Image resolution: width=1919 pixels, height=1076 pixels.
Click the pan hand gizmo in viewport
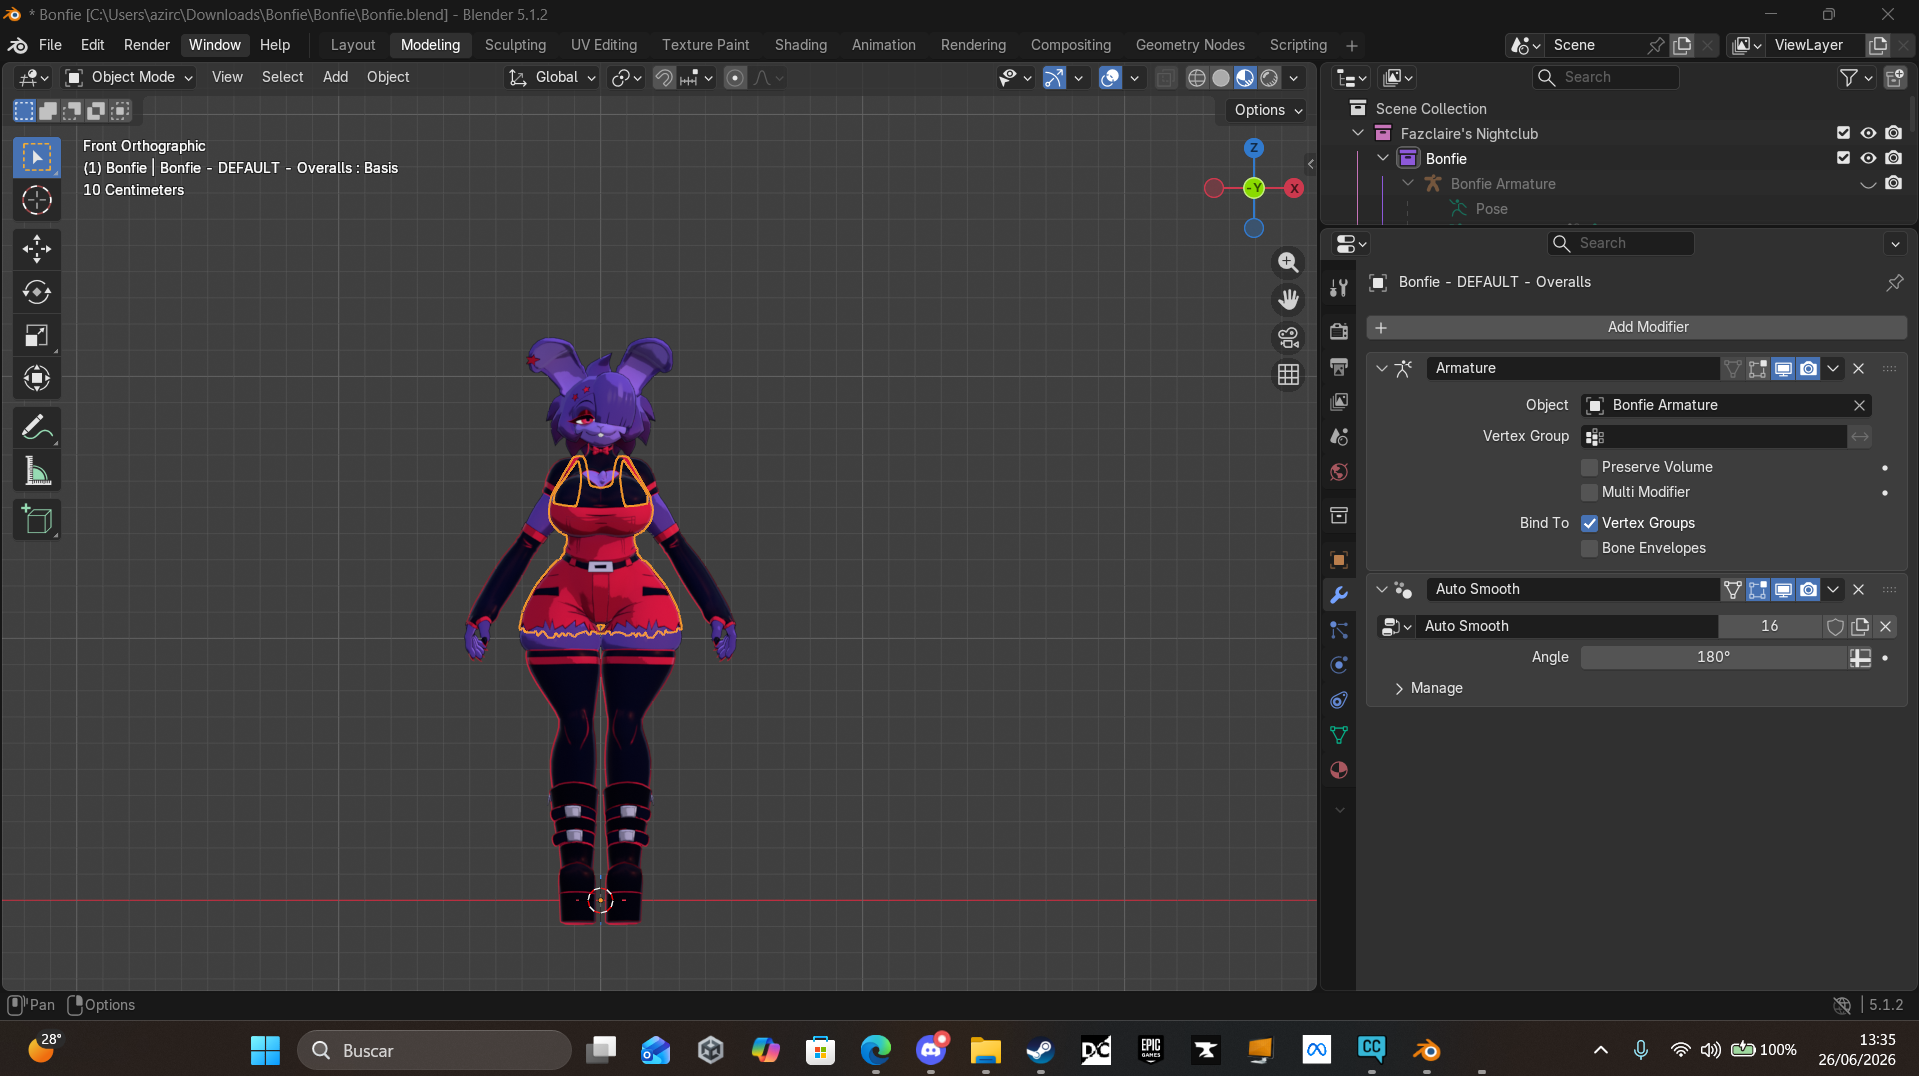click(x=1288, y=299)
